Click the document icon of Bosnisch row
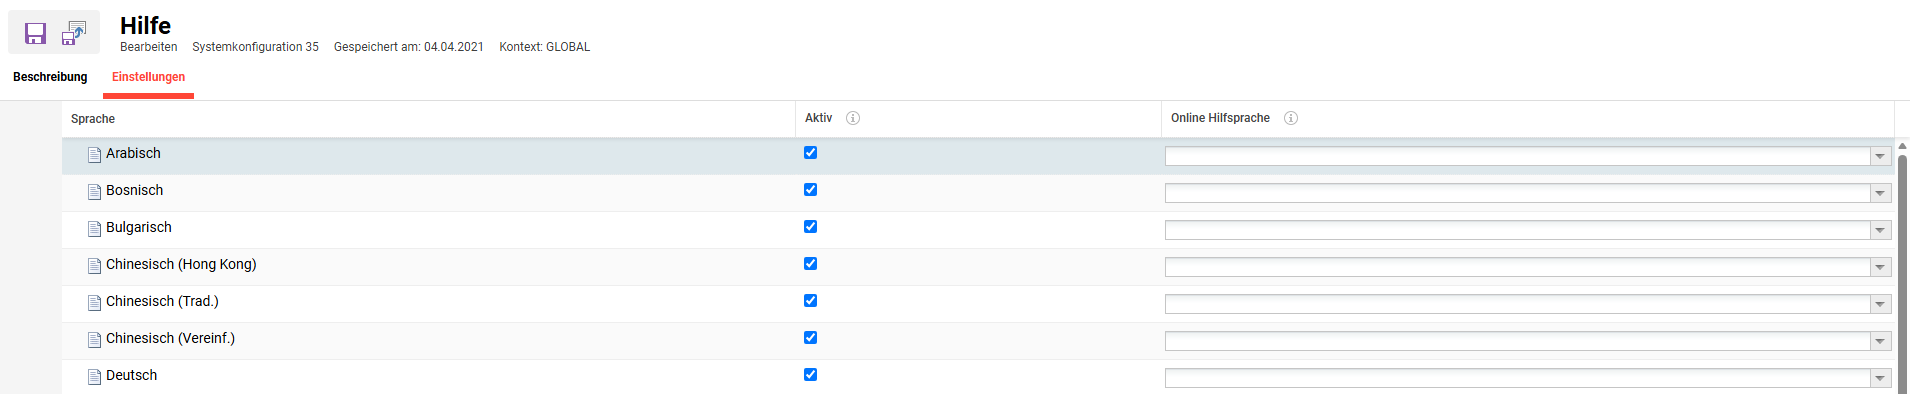 [94, 191]
